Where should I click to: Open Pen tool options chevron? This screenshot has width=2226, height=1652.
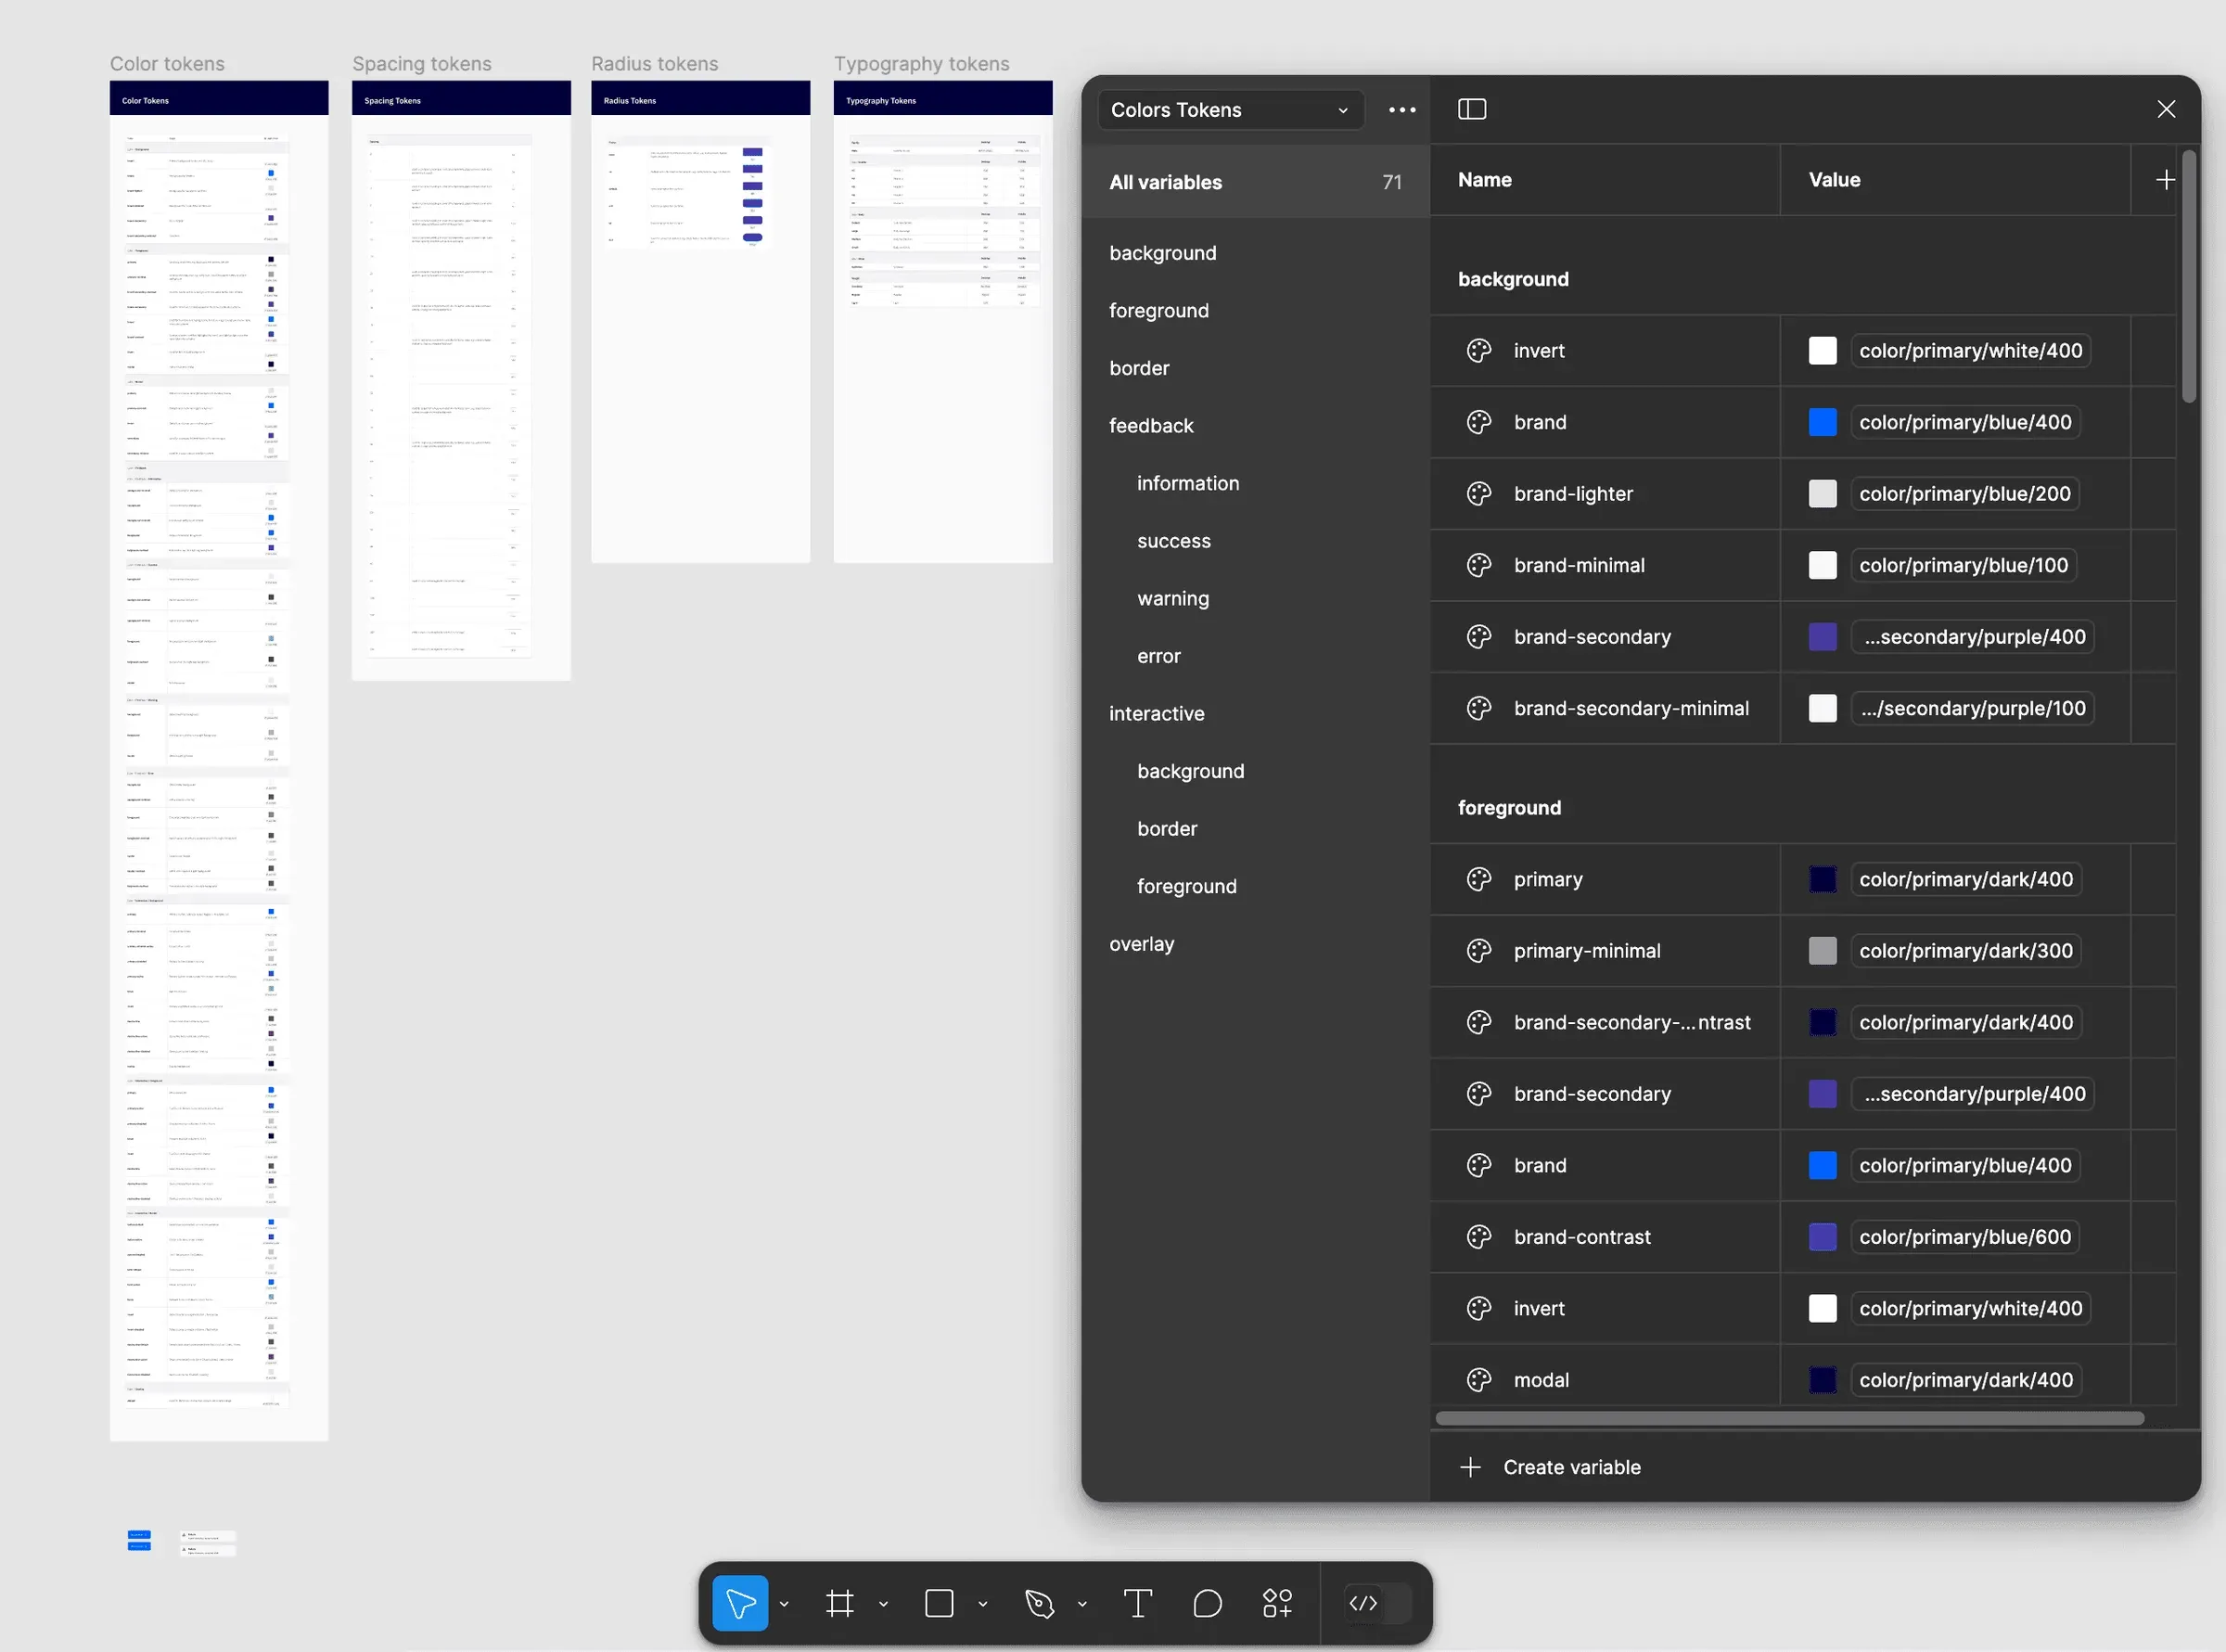pyautogui.click(x=1082, y=1604)
